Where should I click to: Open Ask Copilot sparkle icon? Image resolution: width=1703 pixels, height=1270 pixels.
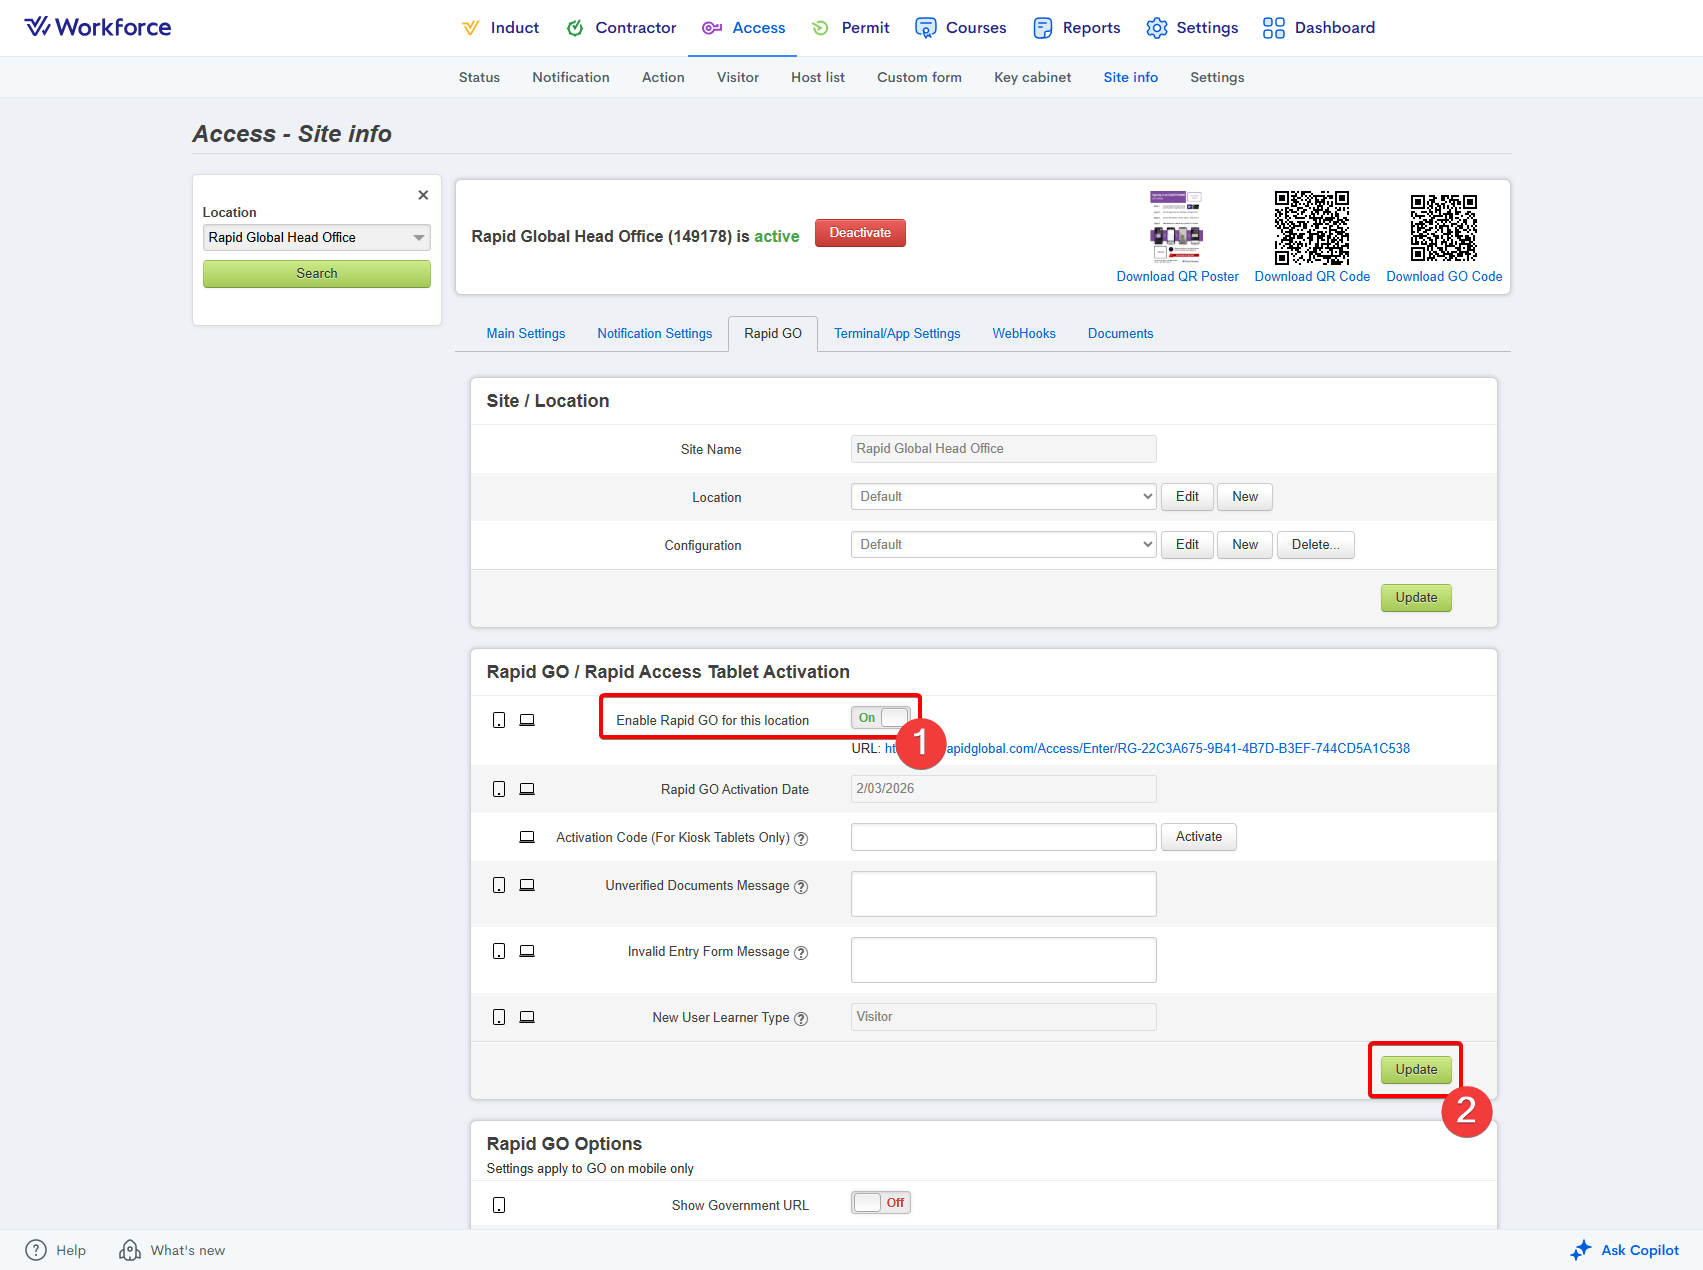[1580, 1250]
